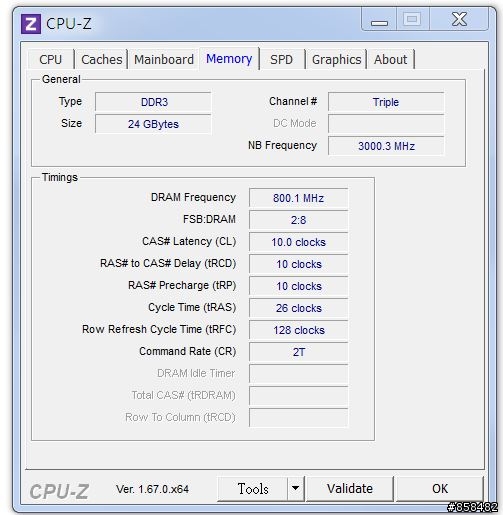Click the CPU-Z title bar text
This screenshot has width=503, height=515.
[69, 24]
